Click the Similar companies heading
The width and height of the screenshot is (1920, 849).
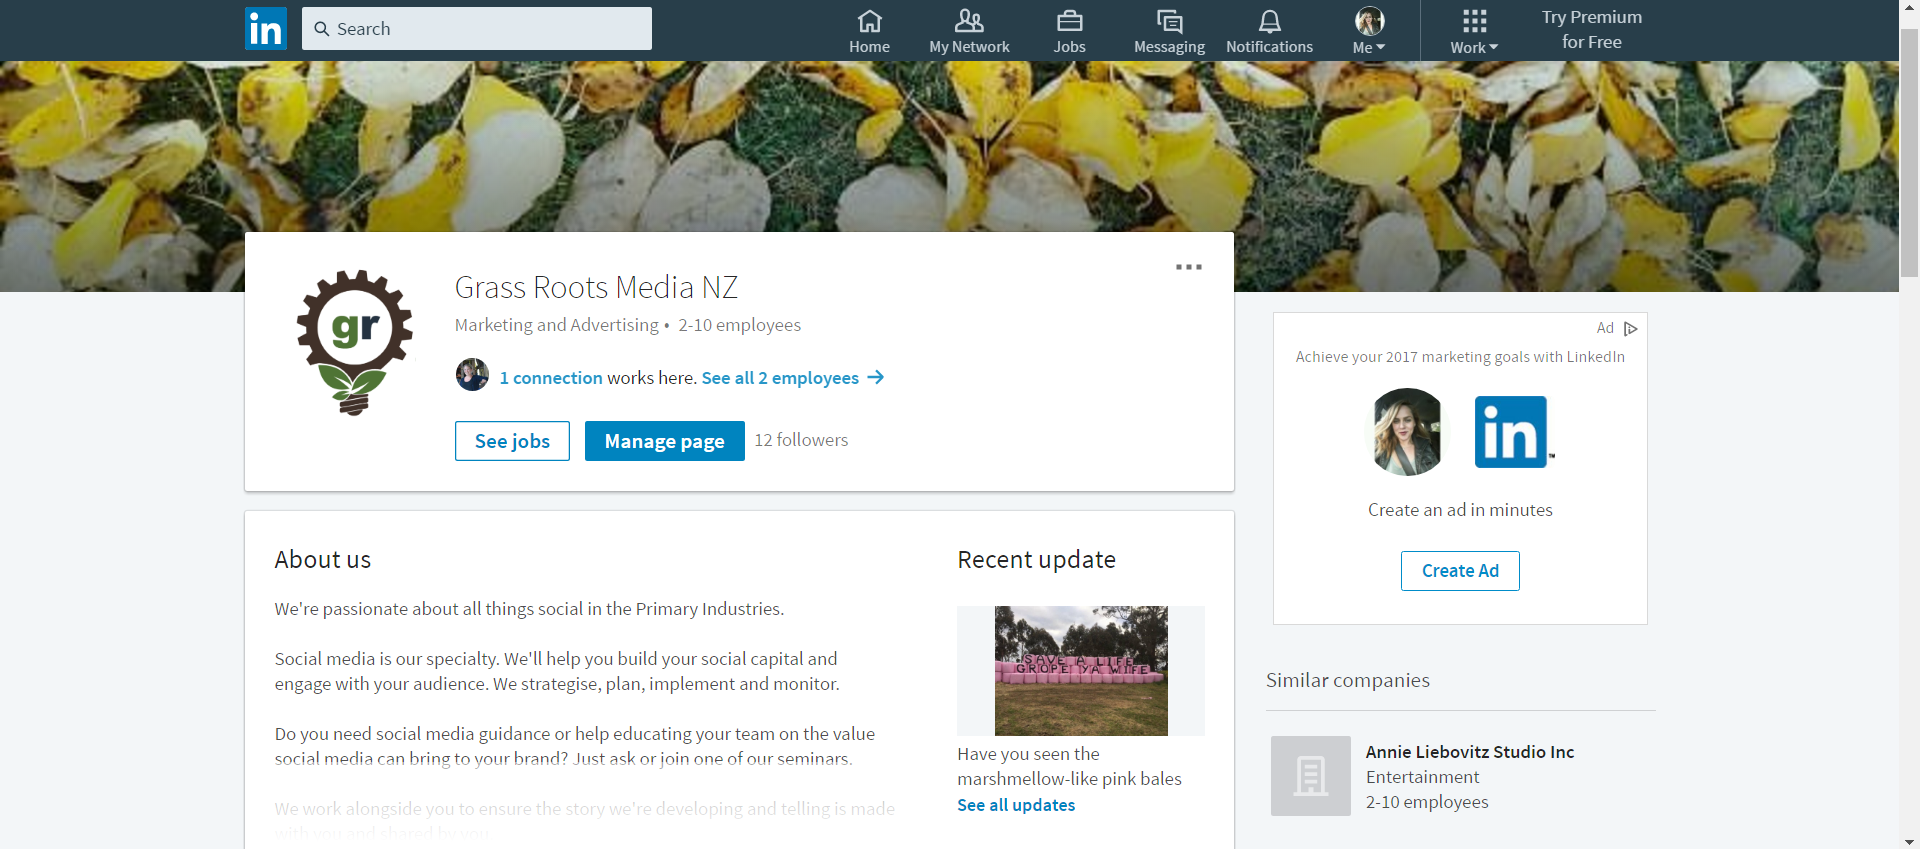click(1348, 680)
